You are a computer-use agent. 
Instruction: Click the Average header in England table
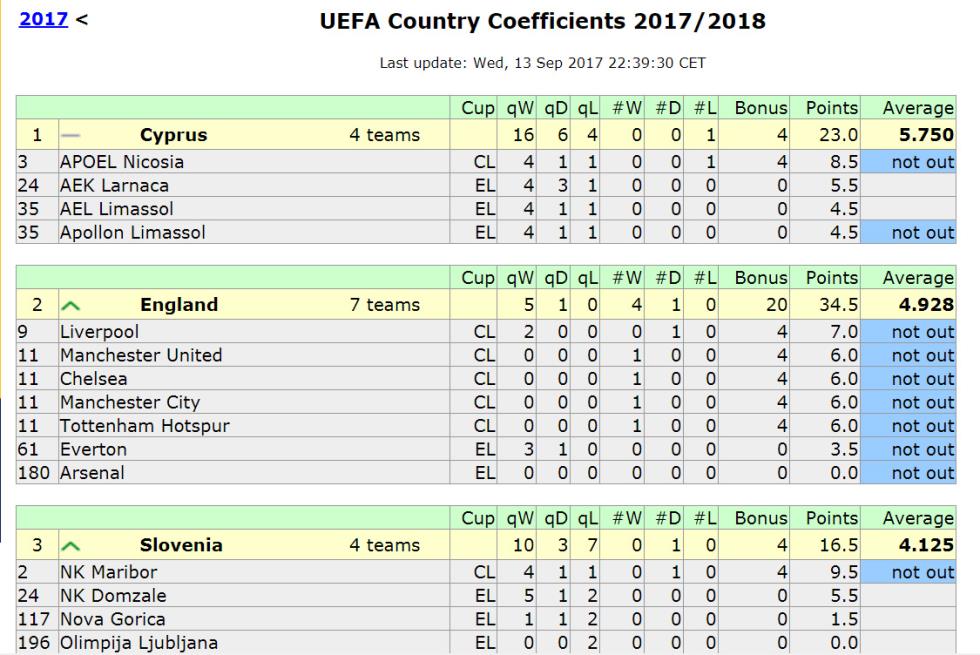point(918,278)
